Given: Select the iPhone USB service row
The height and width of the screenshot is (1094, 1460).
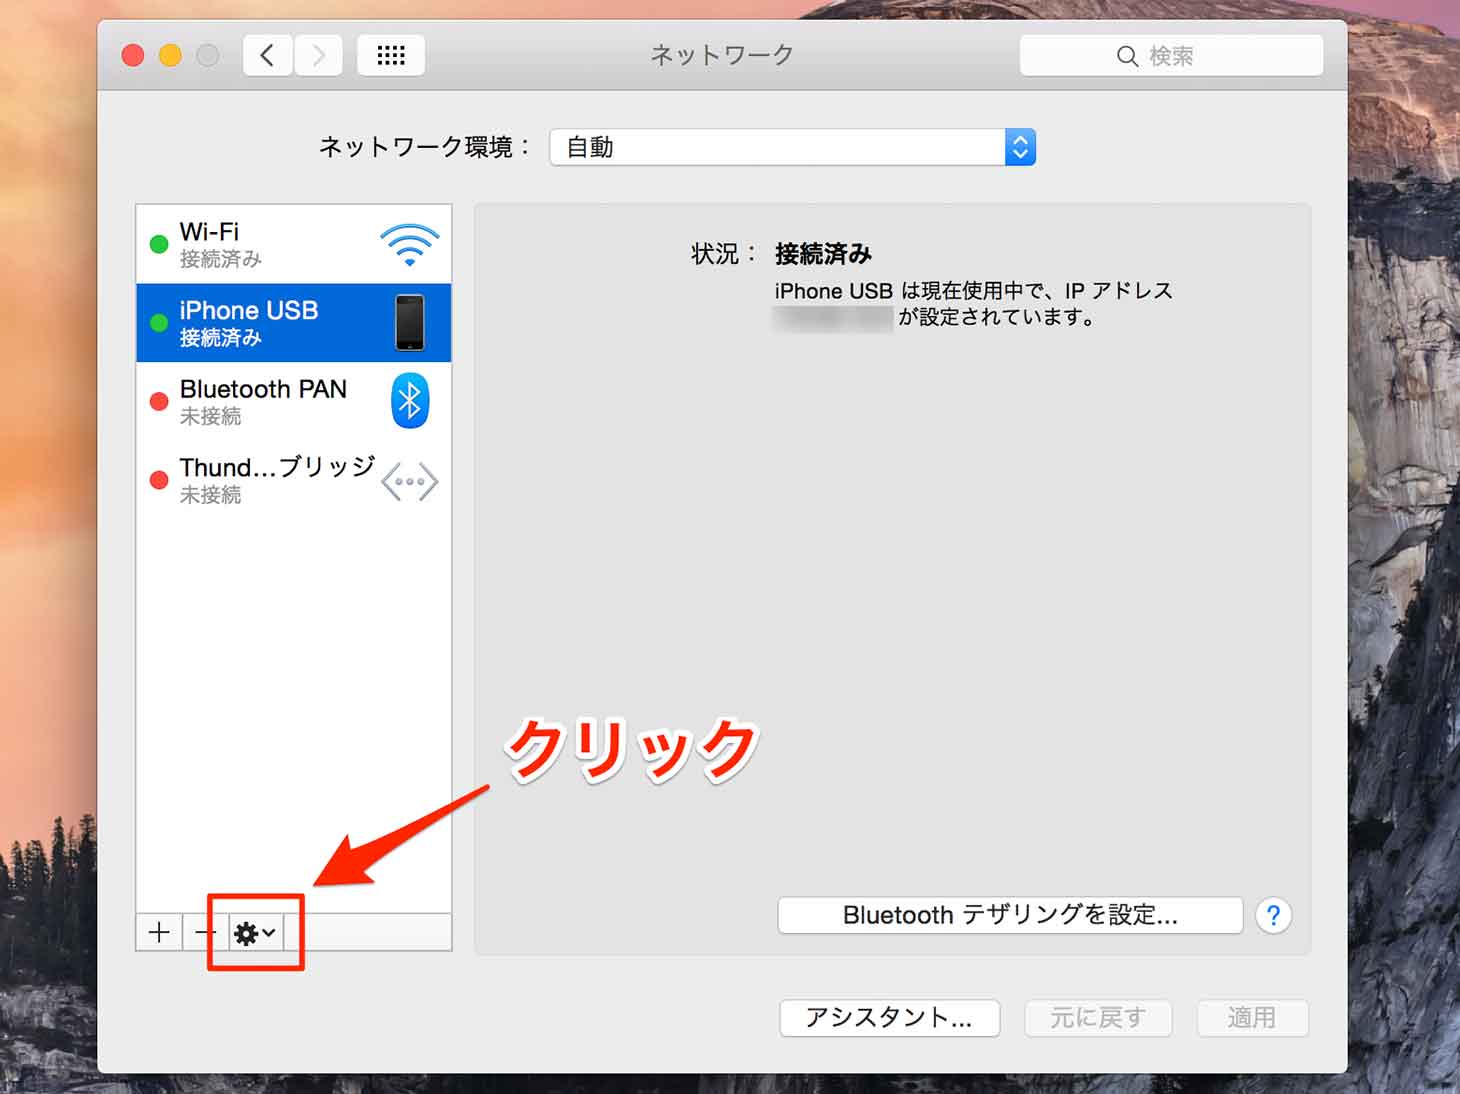Looking at the screenshot, I should [294, 323].
